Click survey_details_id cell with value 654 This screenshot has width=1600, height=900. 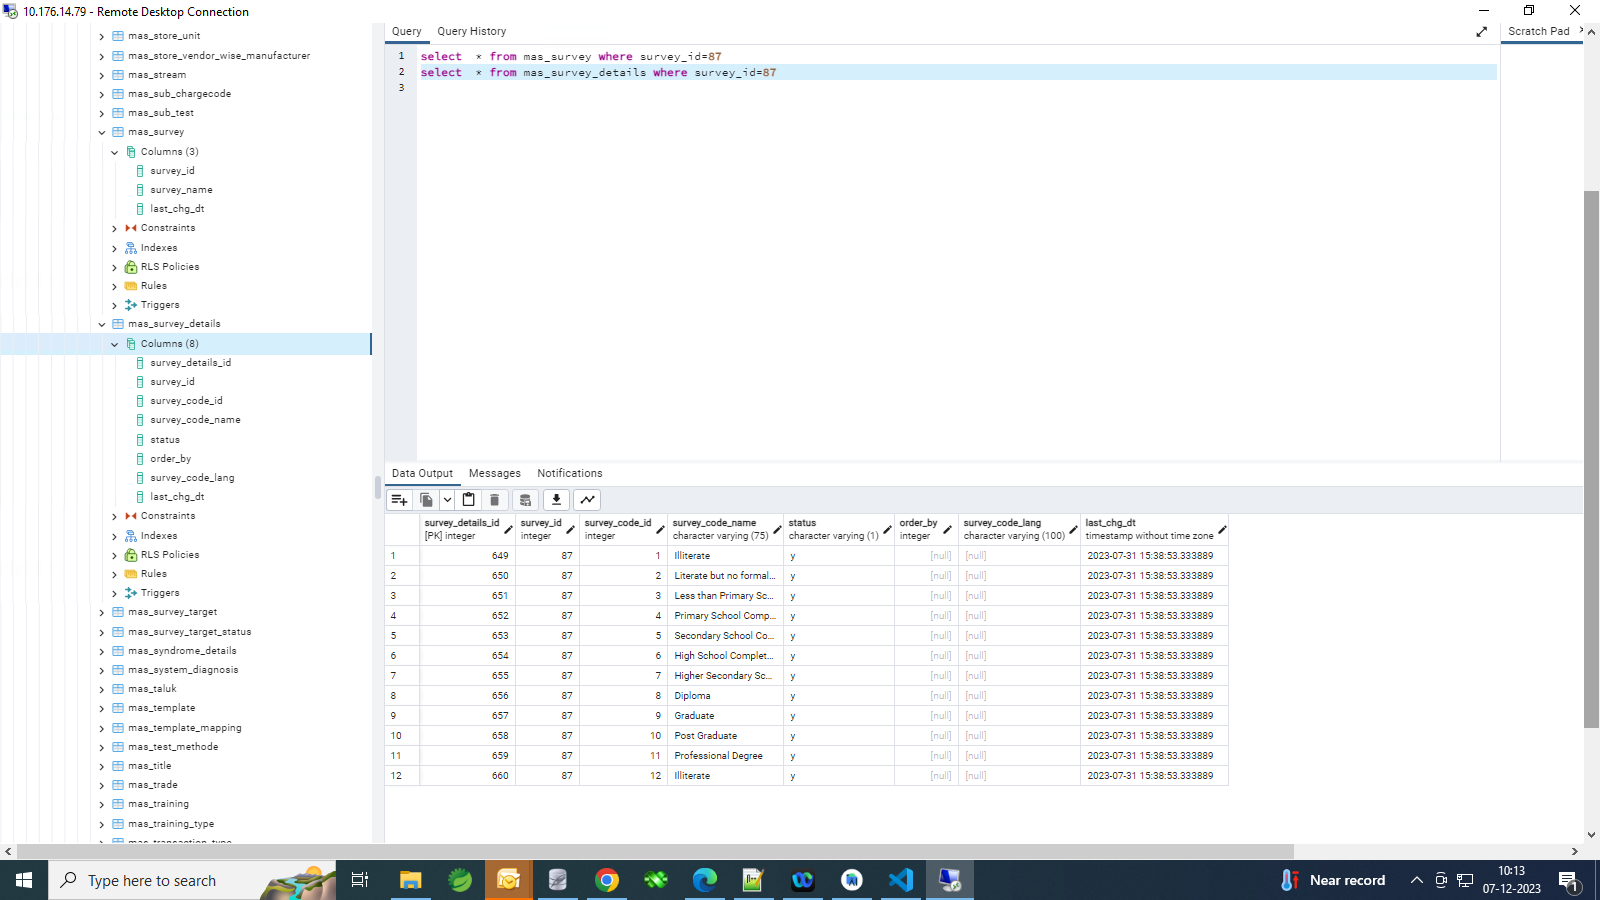coord(467,656)
